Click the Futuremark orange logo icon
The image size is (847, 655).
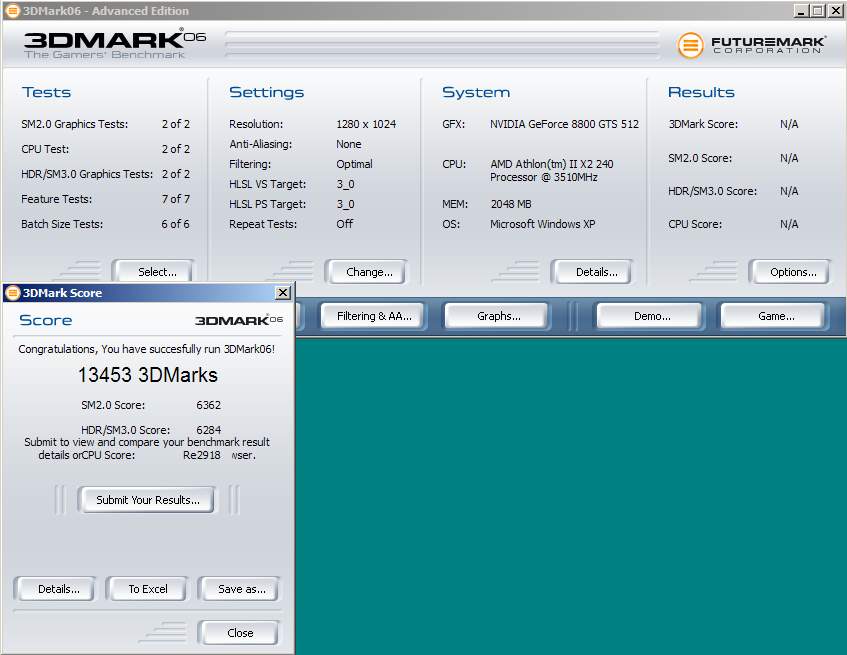pos(690,45)
